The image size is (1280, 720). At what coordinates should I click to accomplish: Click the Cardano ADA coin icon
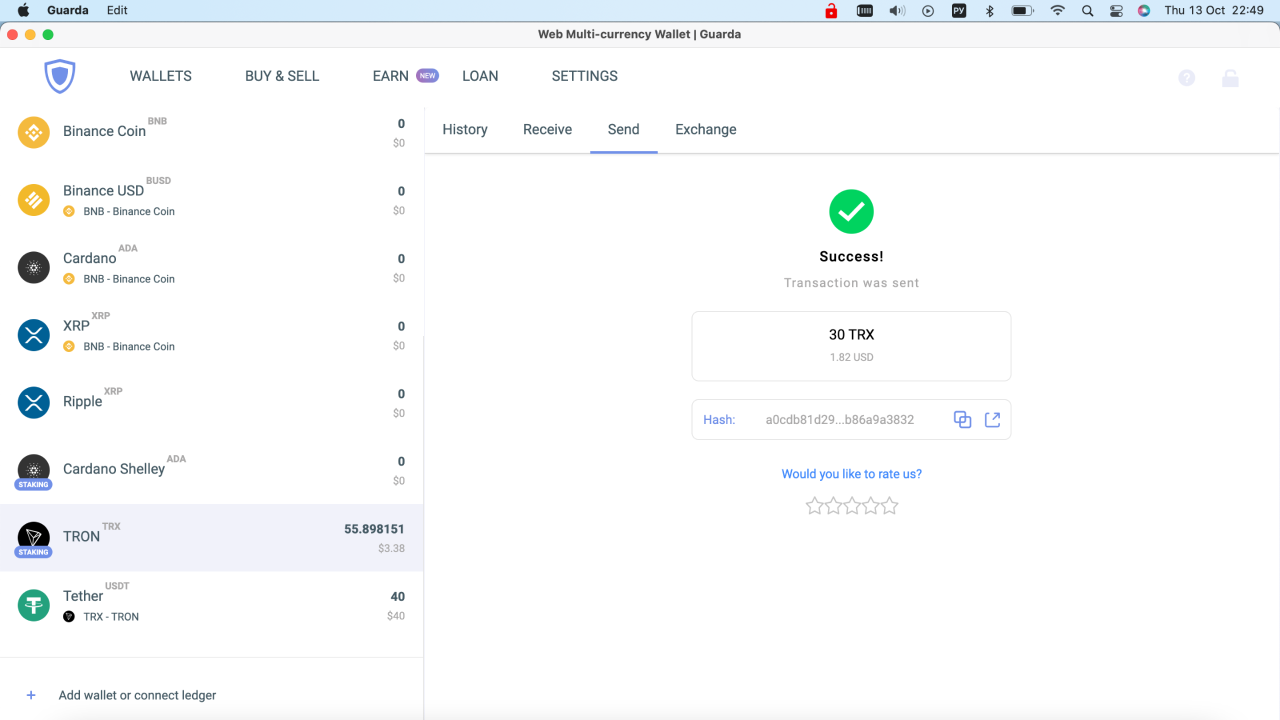click(x=33, y=267)
